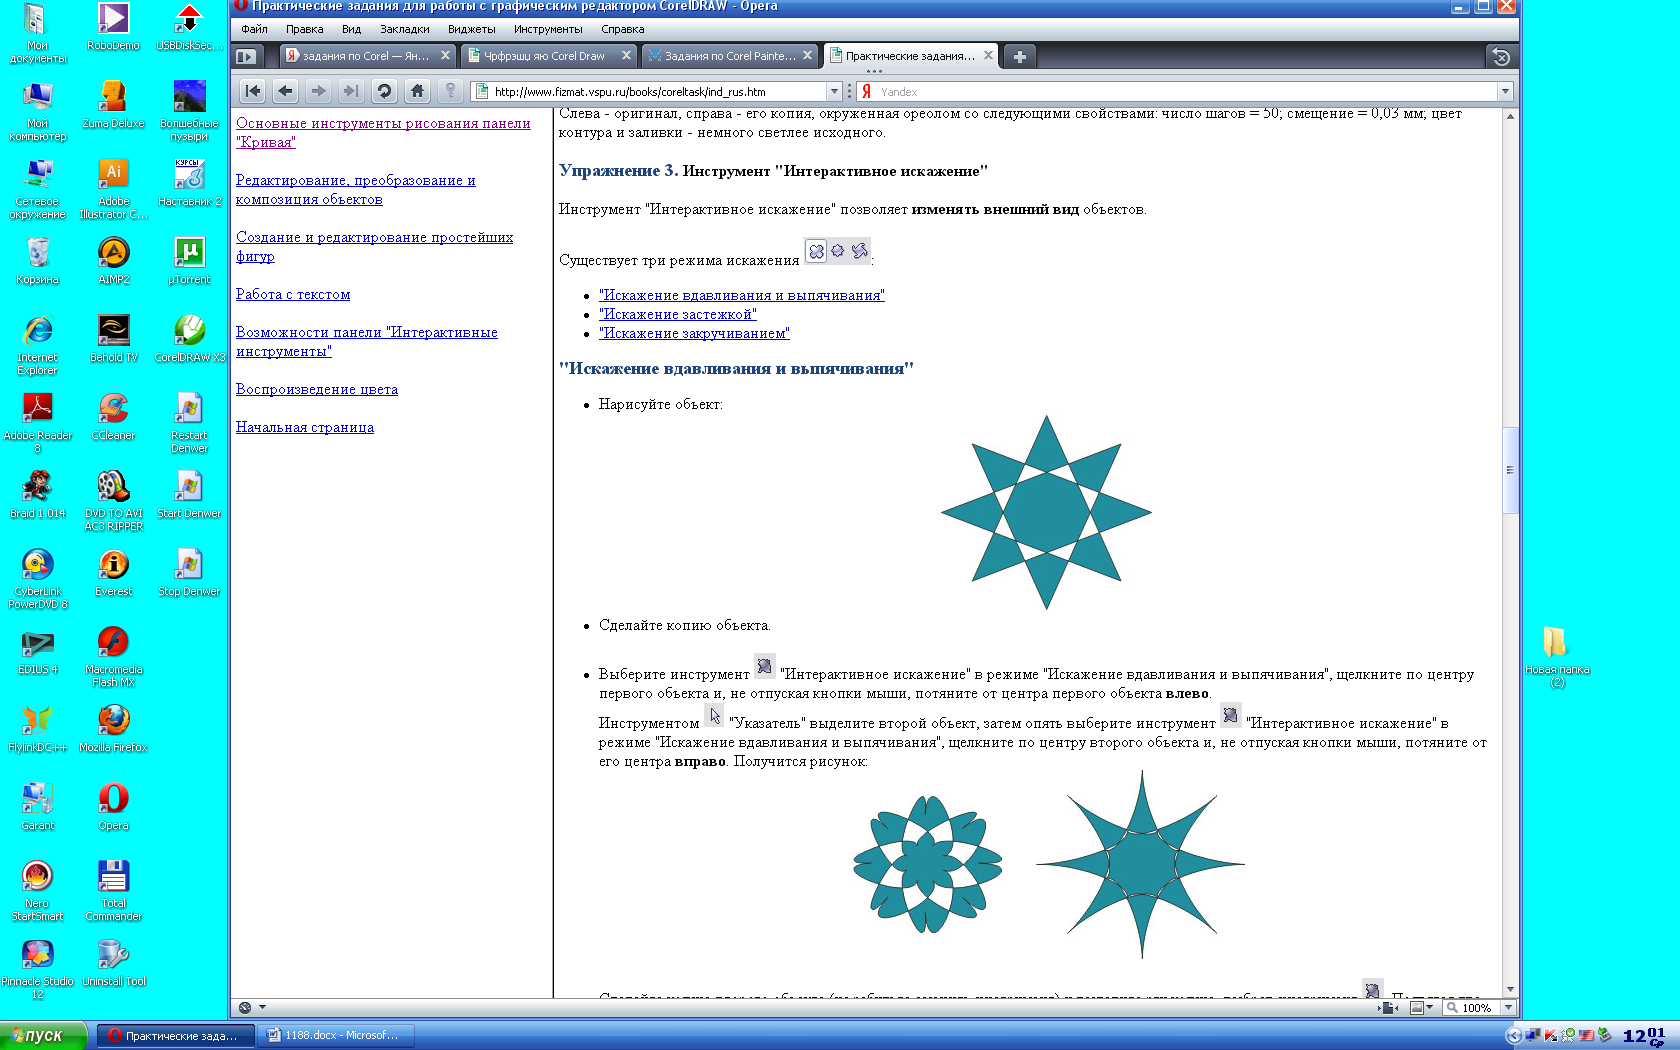This screenshot has width=1680, height=1050.
Task: Click the Yandex search input field
Action: 1185,91
